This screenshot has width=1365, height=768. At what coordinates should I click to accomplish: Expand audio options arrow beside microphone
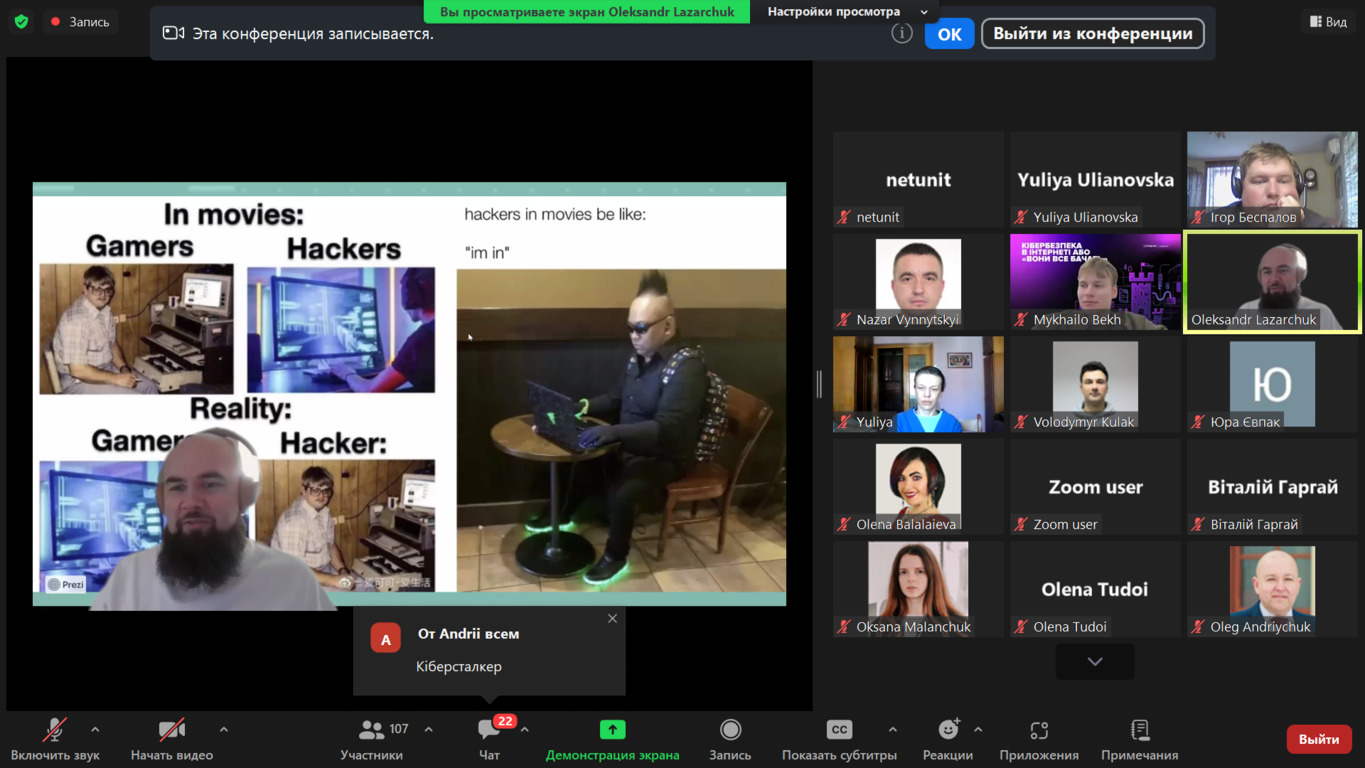pyautogui.click(x=95, y=730)
